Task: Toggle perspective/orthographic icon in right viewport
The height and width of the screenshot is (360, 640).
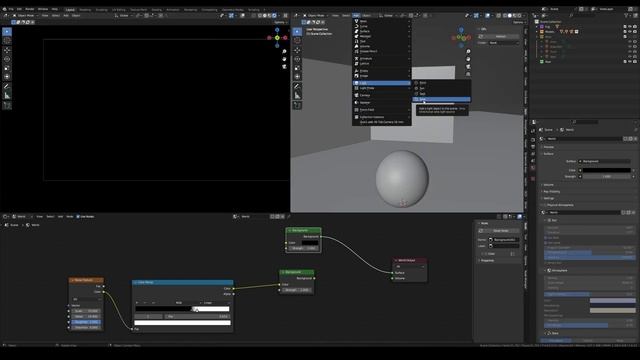Action: coord(468,74)
